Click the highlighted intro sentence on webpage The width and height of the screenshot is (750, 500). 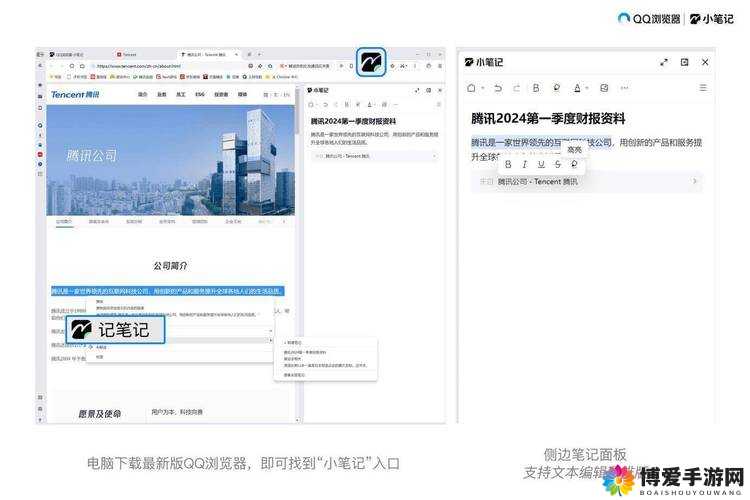pos(167,291)
